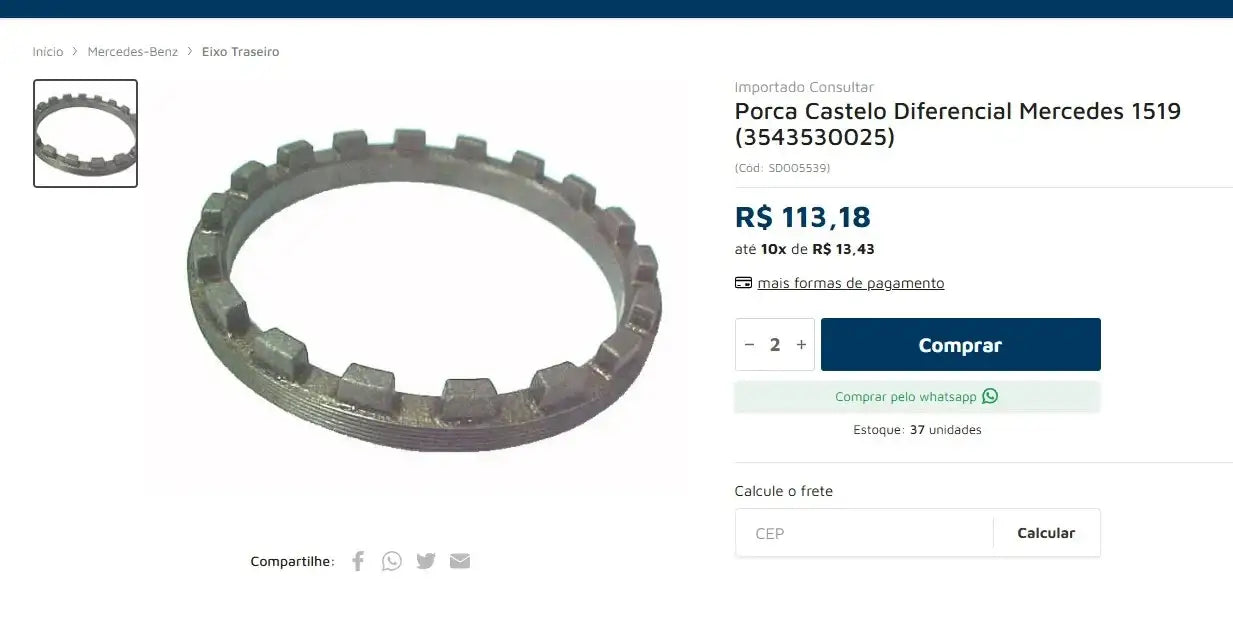Click the CEP input field
The image size is (1233, 622).
865,533
